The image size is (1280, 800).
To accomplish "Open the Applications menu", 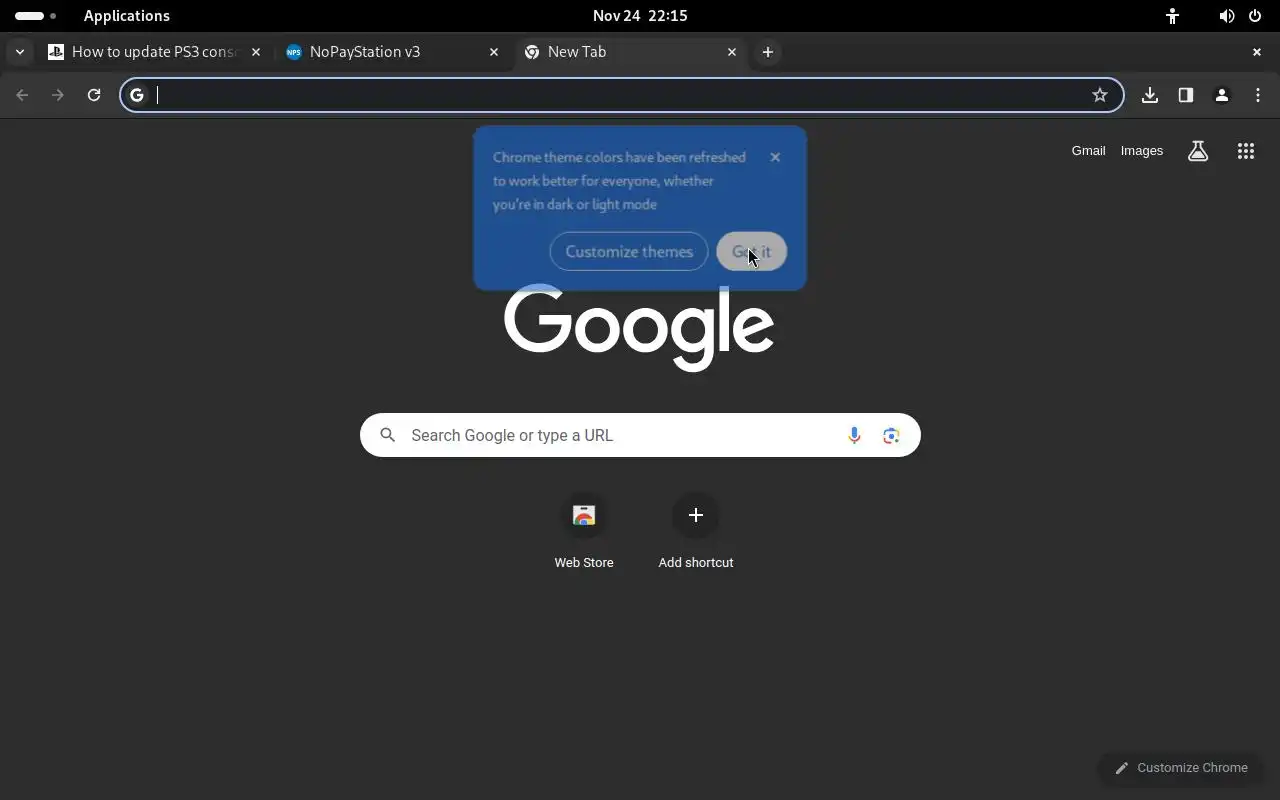I will tap(127, 16).
